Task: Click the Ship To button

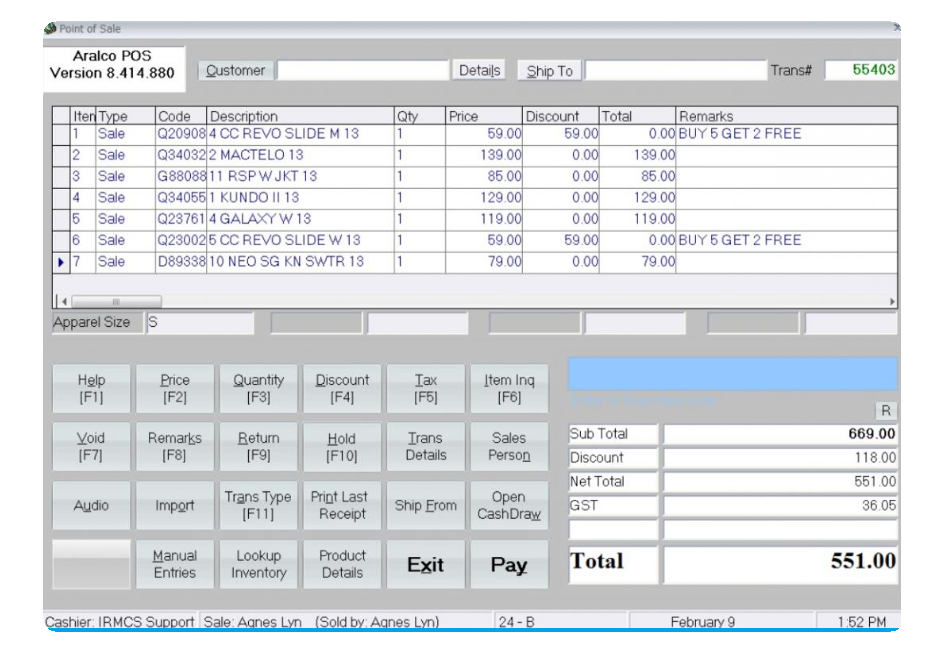Action: click(x=550, y=71)
